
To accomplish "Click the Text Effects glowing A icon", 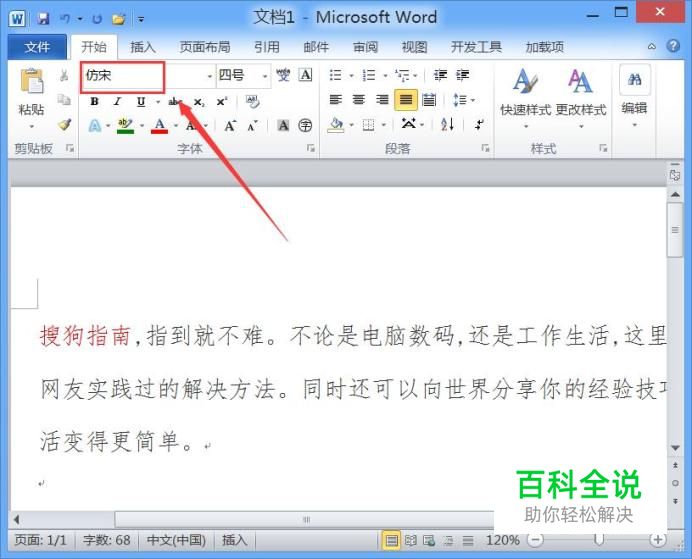I will [94, 126].
